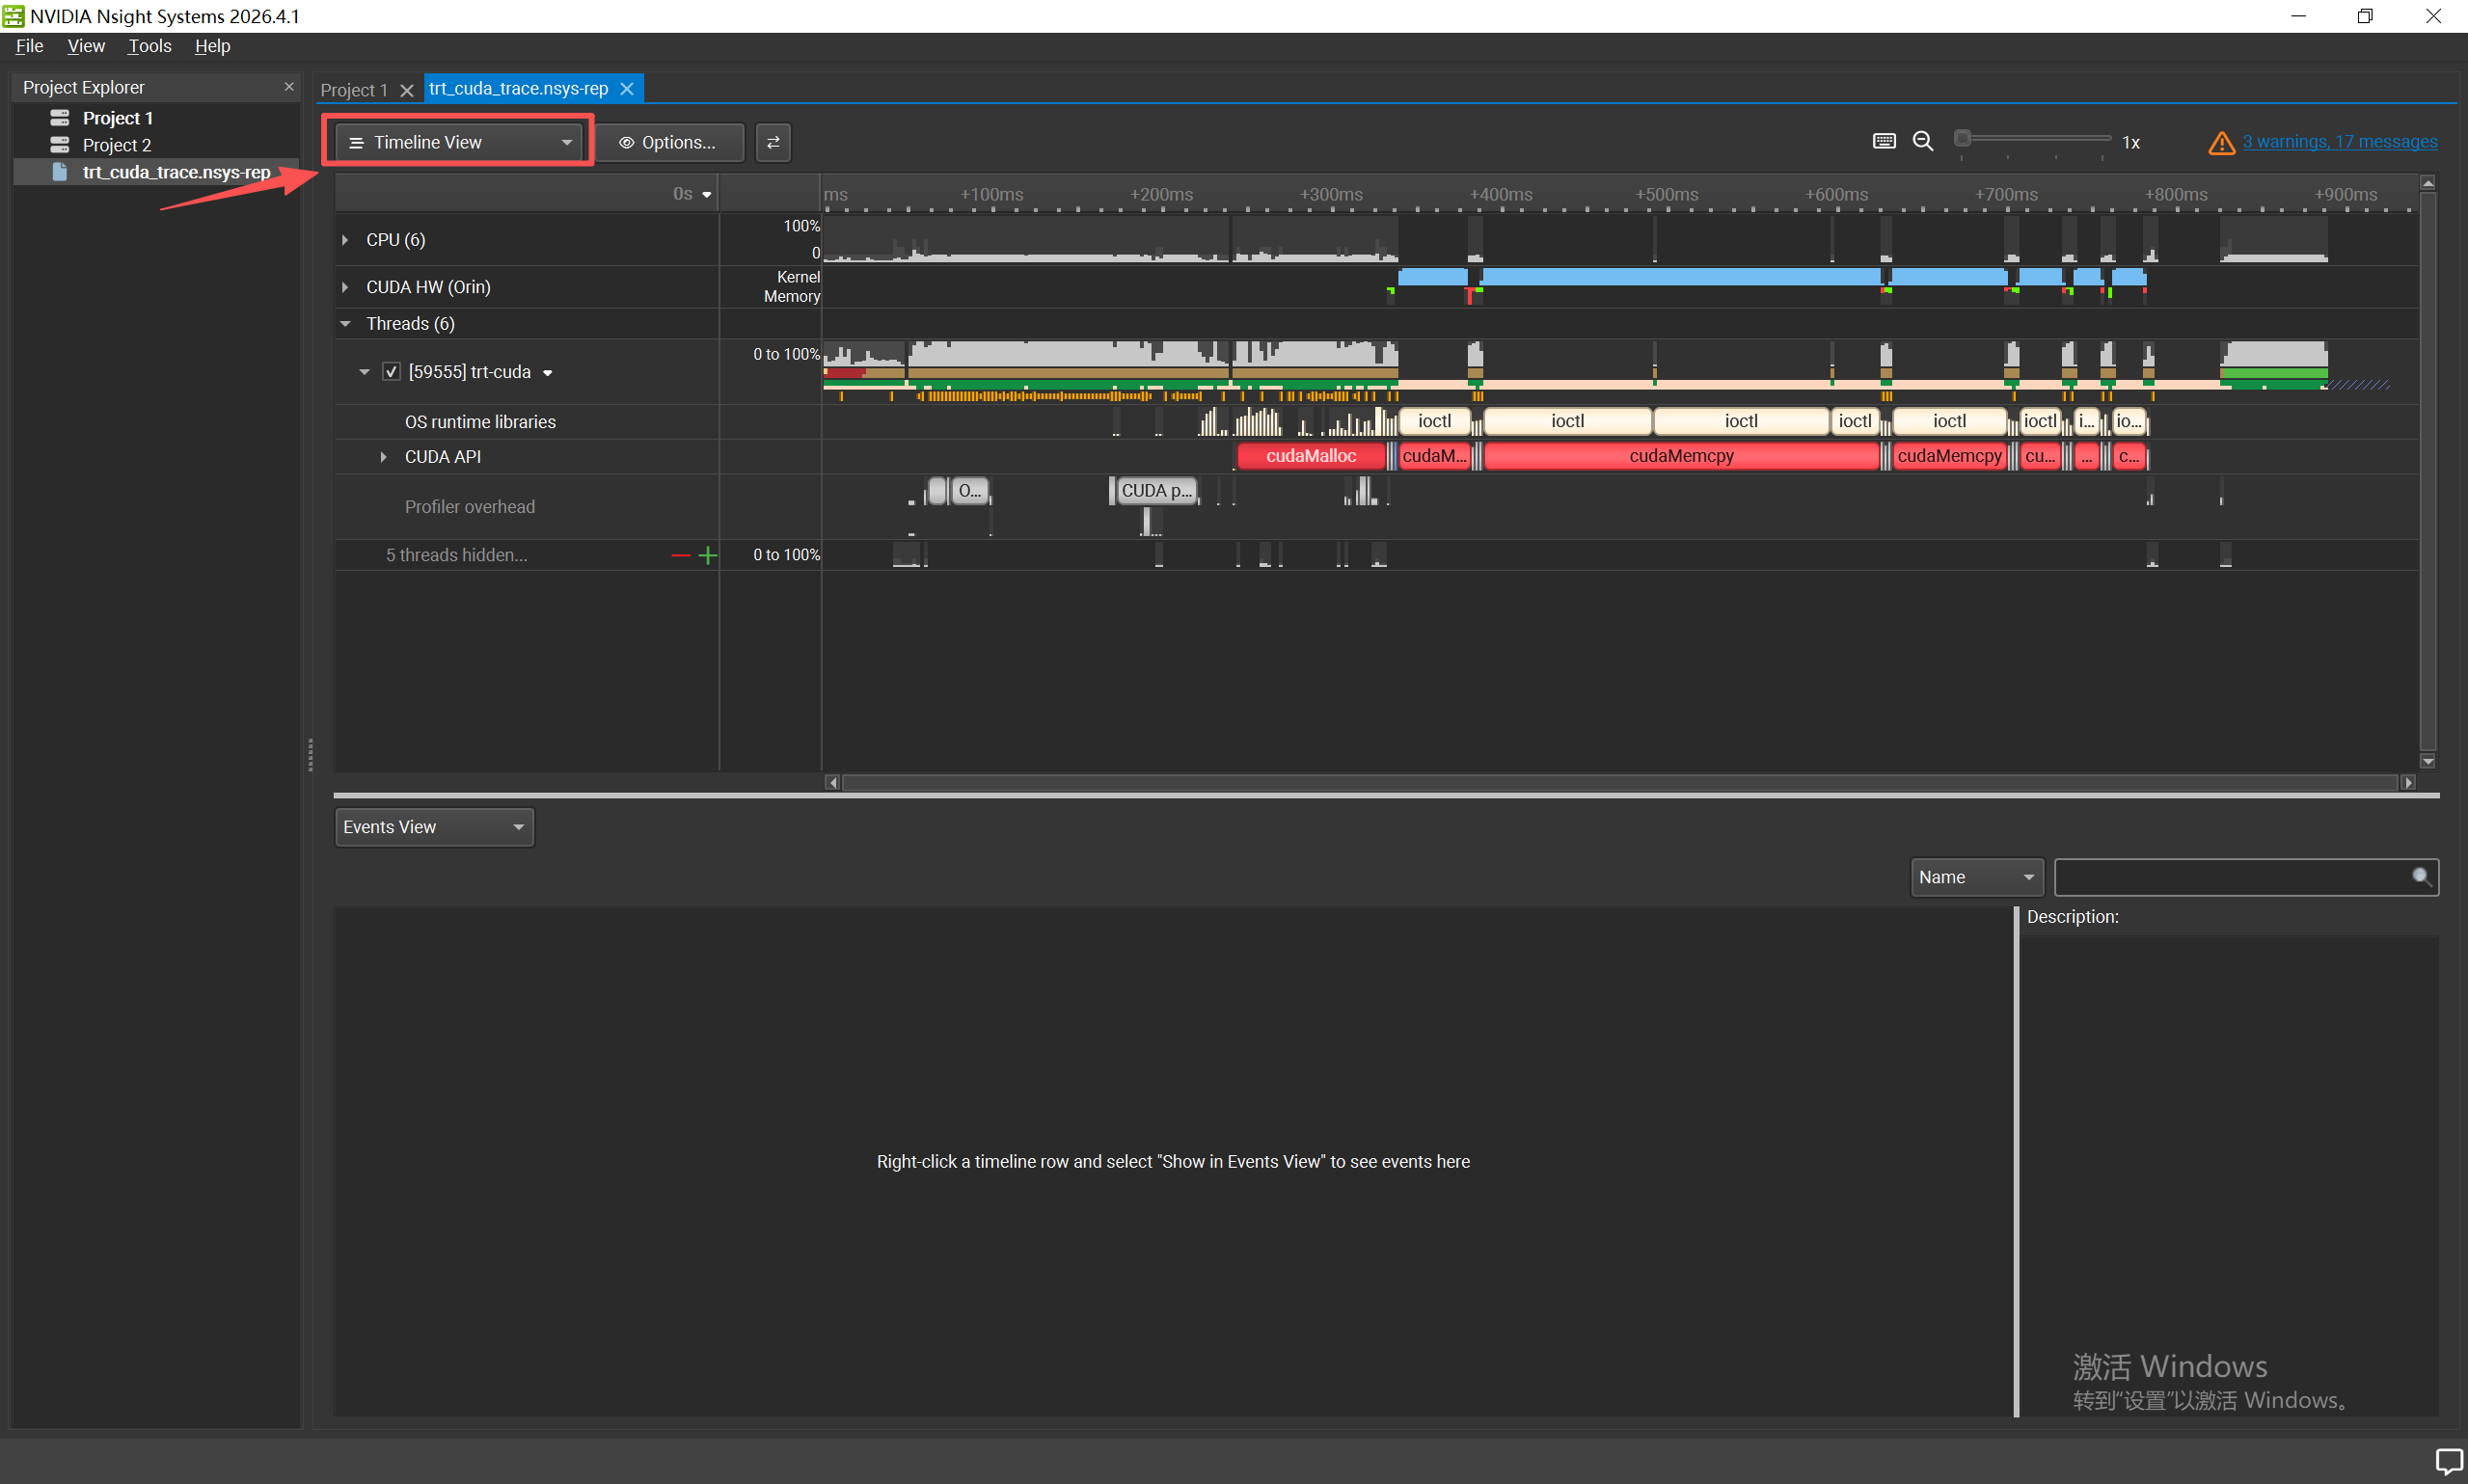2468x1484 pixels.
Task: Close the Project Explorer panel
Action: (x=289, y=87)
